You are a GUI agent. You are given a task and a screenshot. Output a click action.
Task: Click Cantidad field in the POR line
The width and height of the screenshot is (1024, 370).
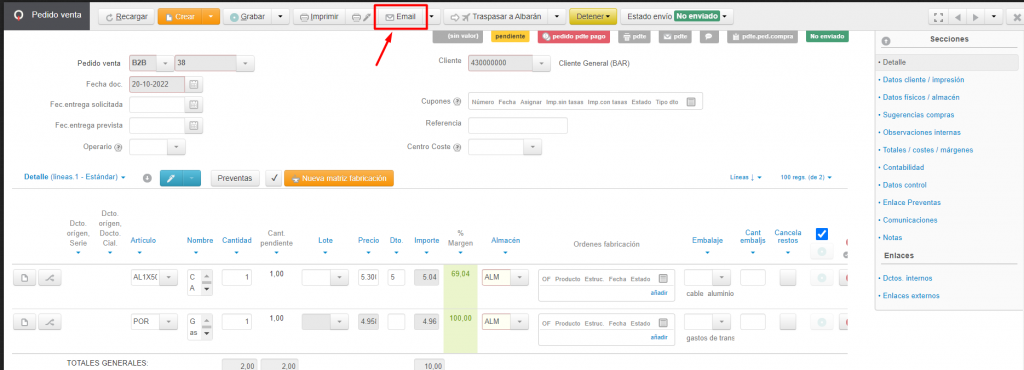pyautogui.click(x=237, y=322)
